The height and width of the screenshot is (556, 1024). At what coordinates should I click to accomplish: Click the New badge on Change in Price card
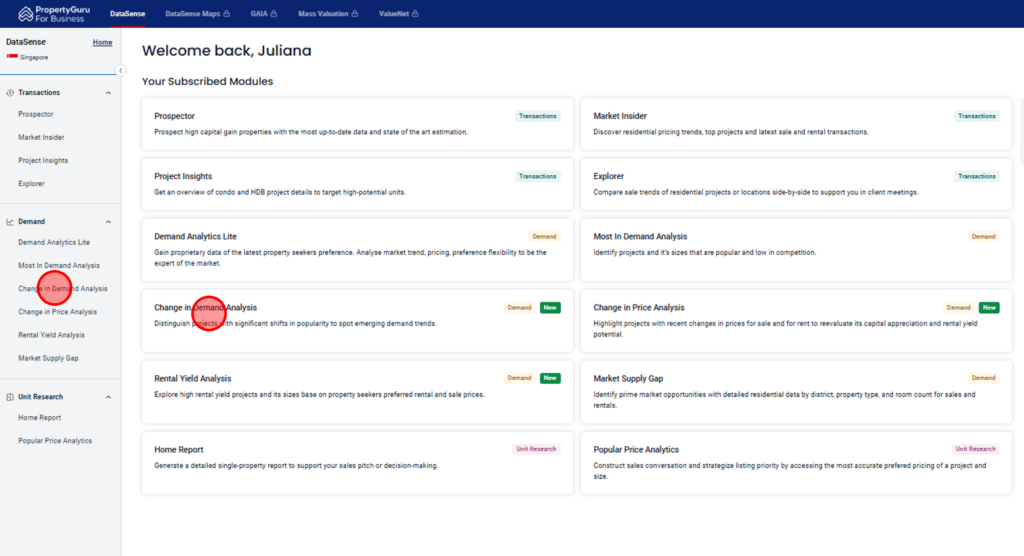[989, 308]
